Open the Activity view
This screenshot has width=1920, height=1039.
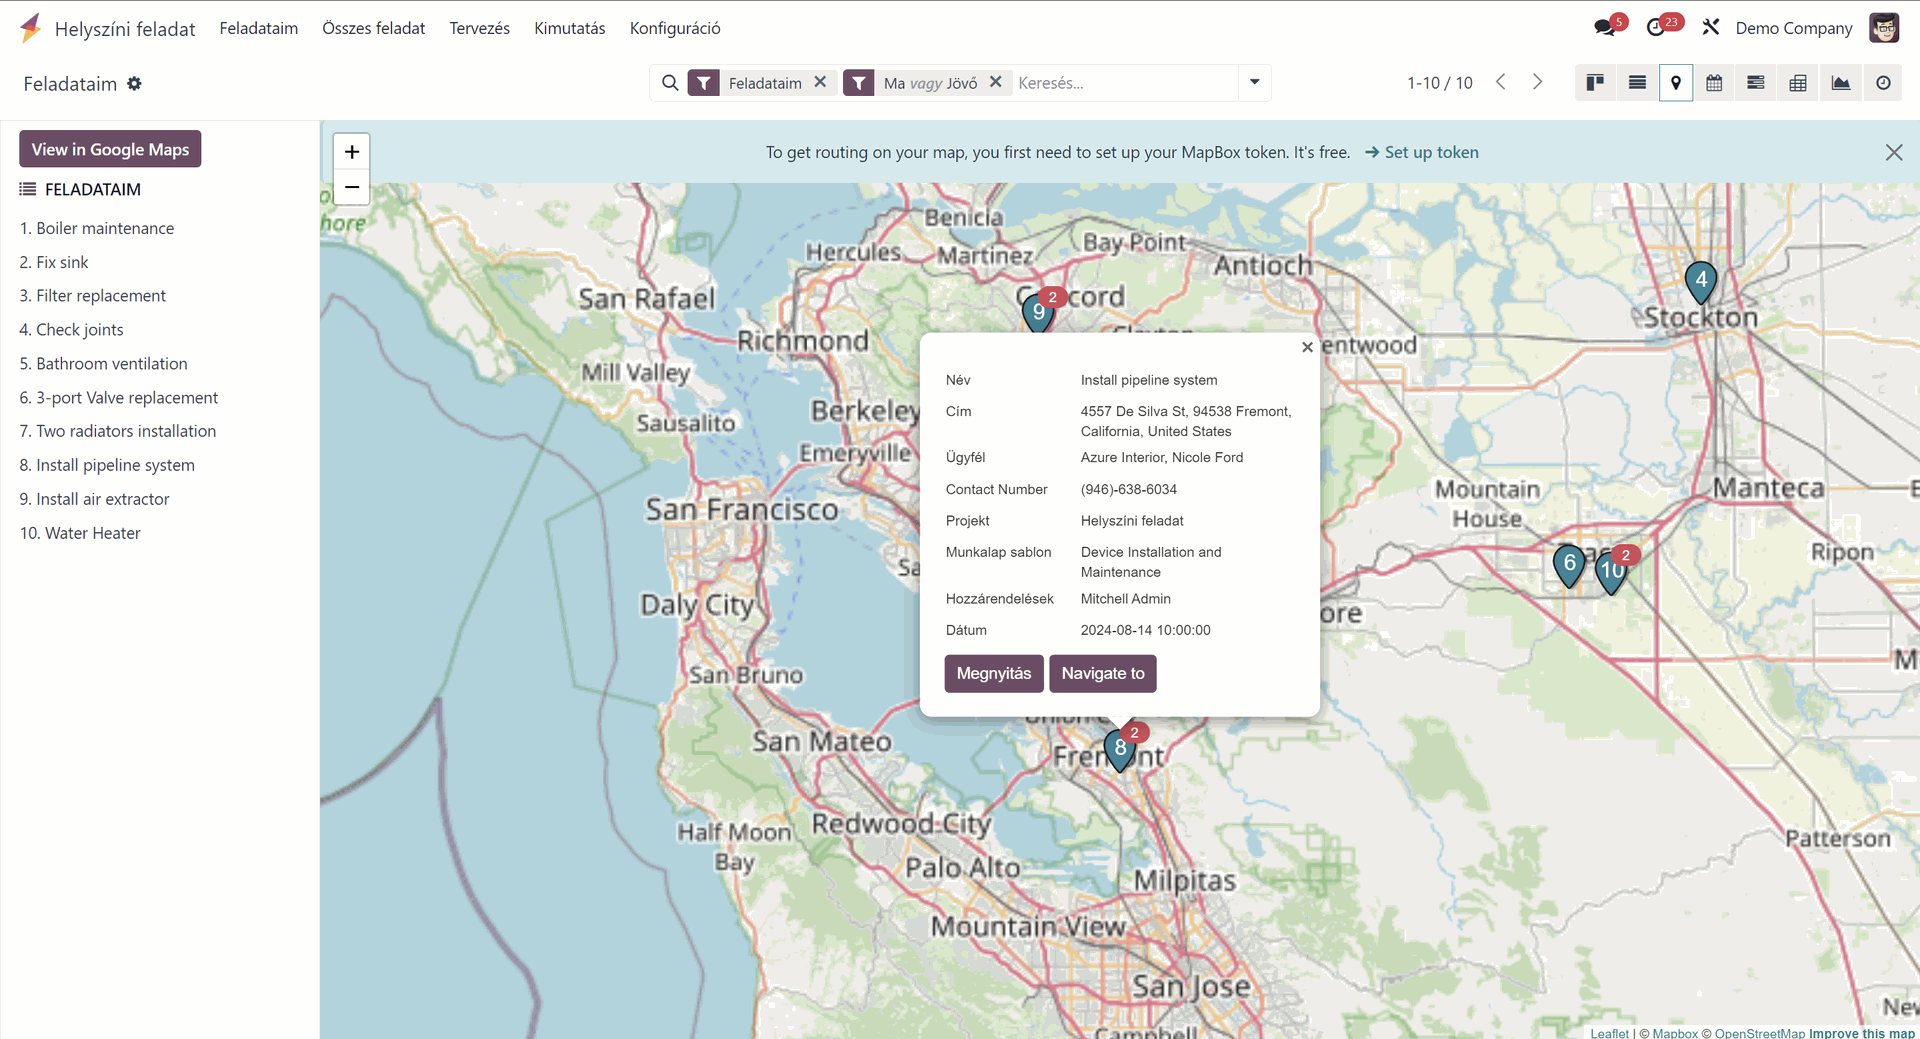[1884, 83]
